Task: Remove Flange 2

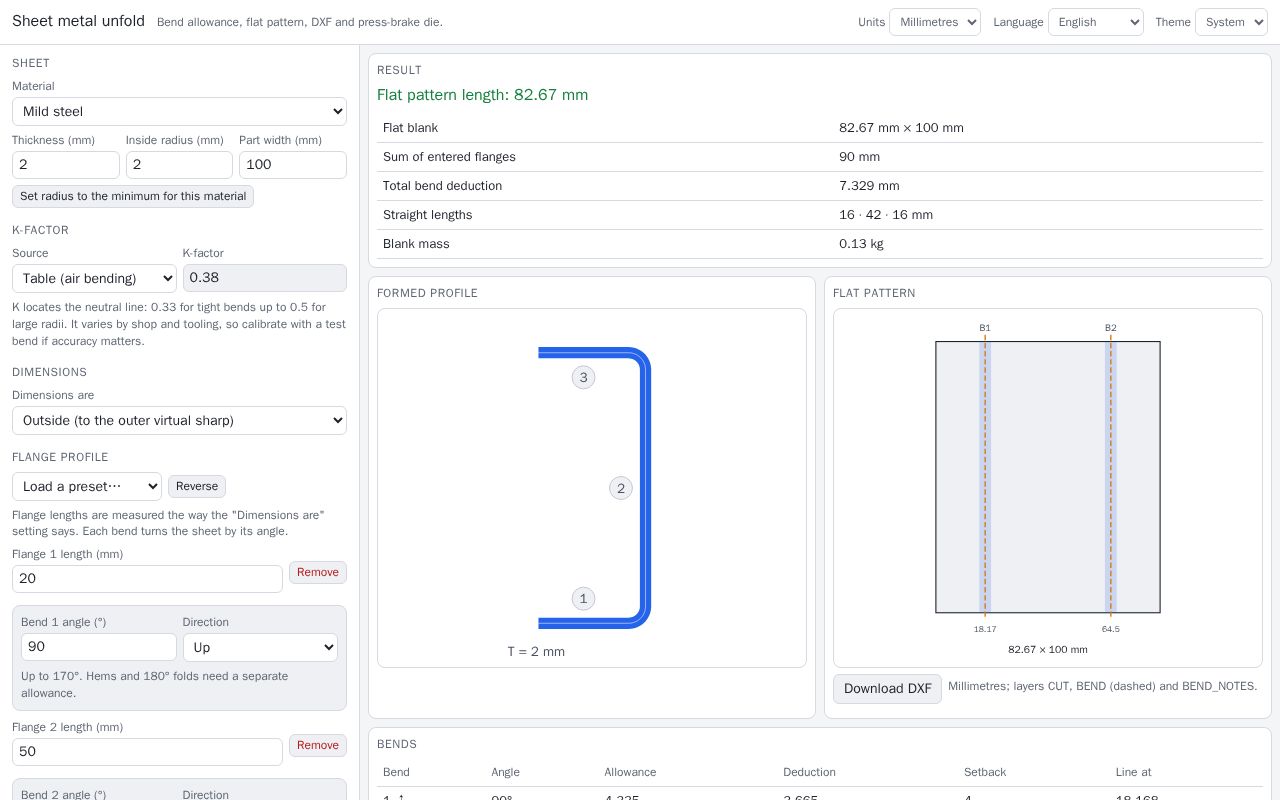Action: pos(318,745)
